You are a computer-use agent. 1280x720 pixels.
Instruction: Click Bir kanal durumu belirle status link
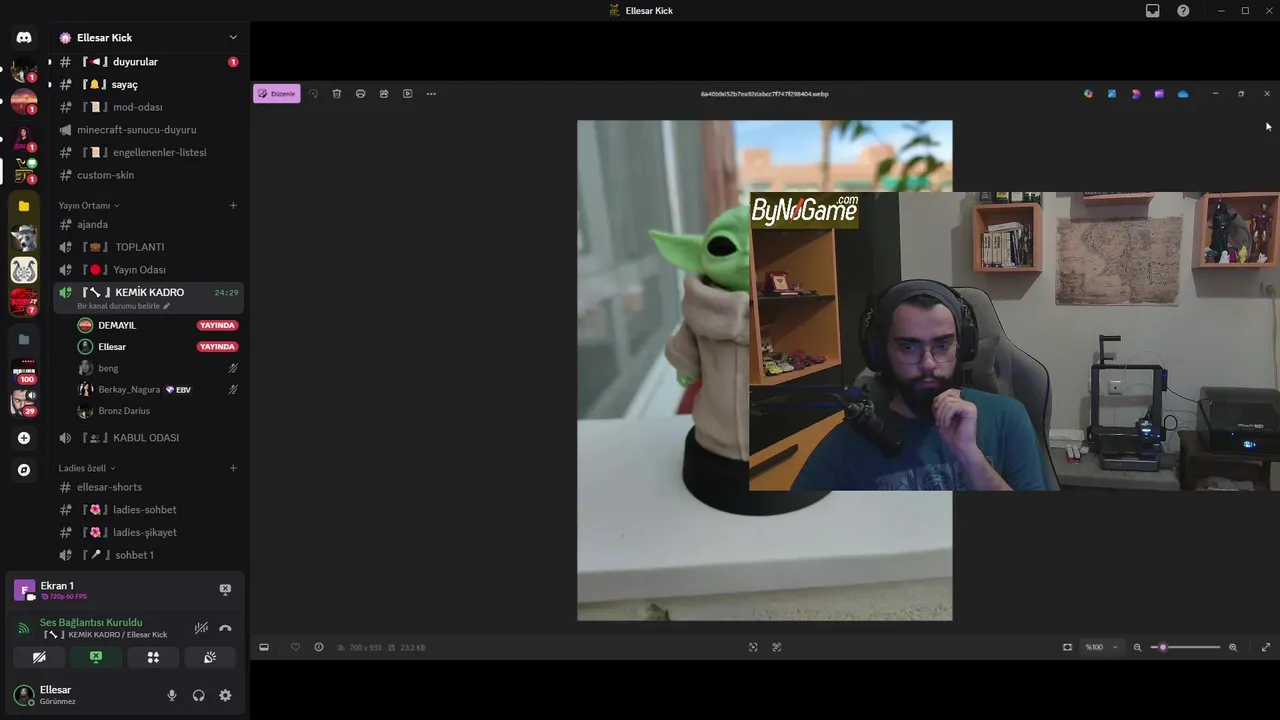pos(124,306)
